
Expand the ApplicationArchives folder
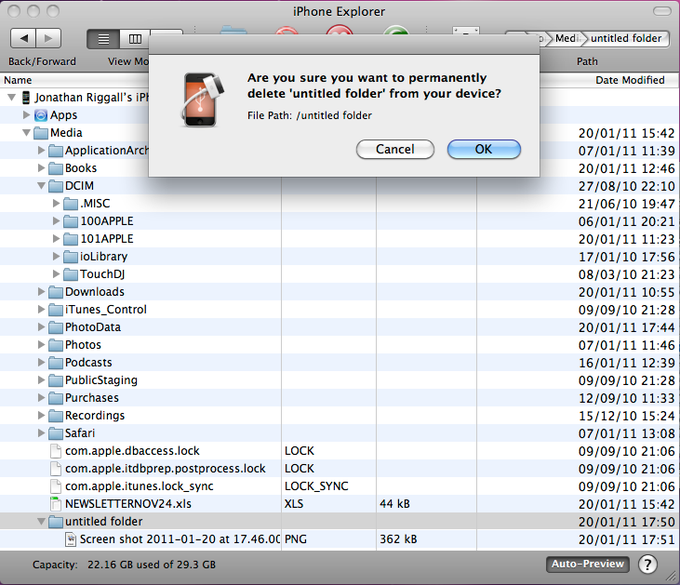[x=41, y=150]
